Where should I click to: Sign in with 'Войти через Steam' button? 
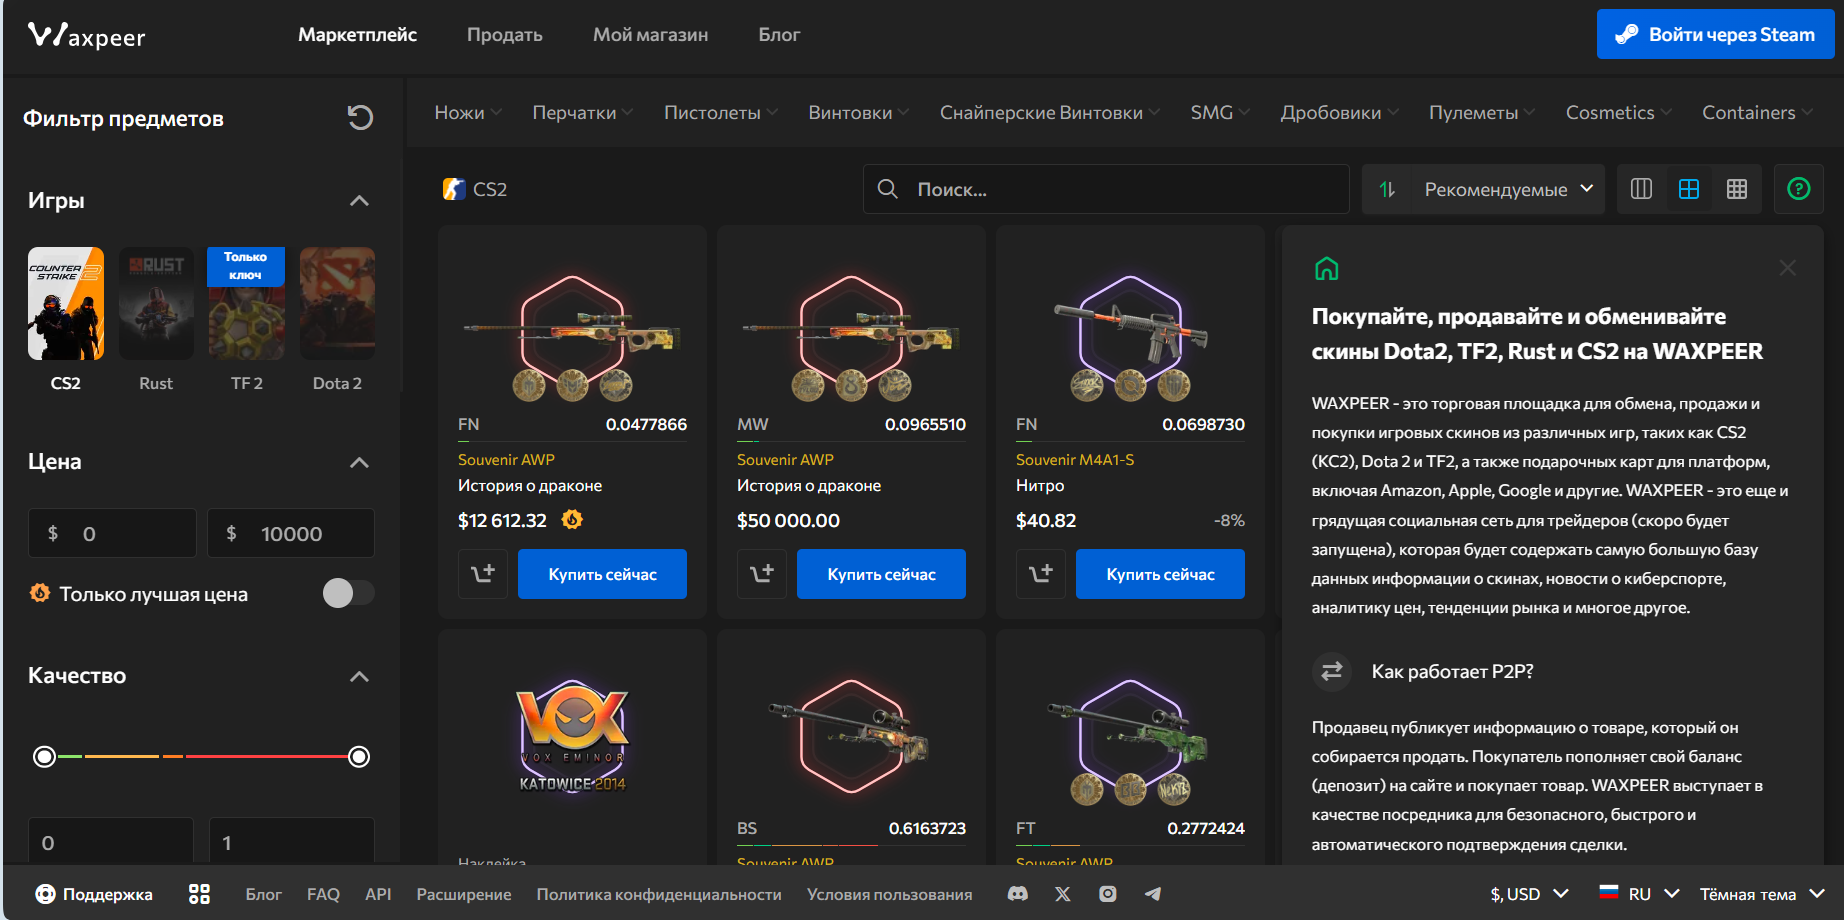pos(1716,34)
